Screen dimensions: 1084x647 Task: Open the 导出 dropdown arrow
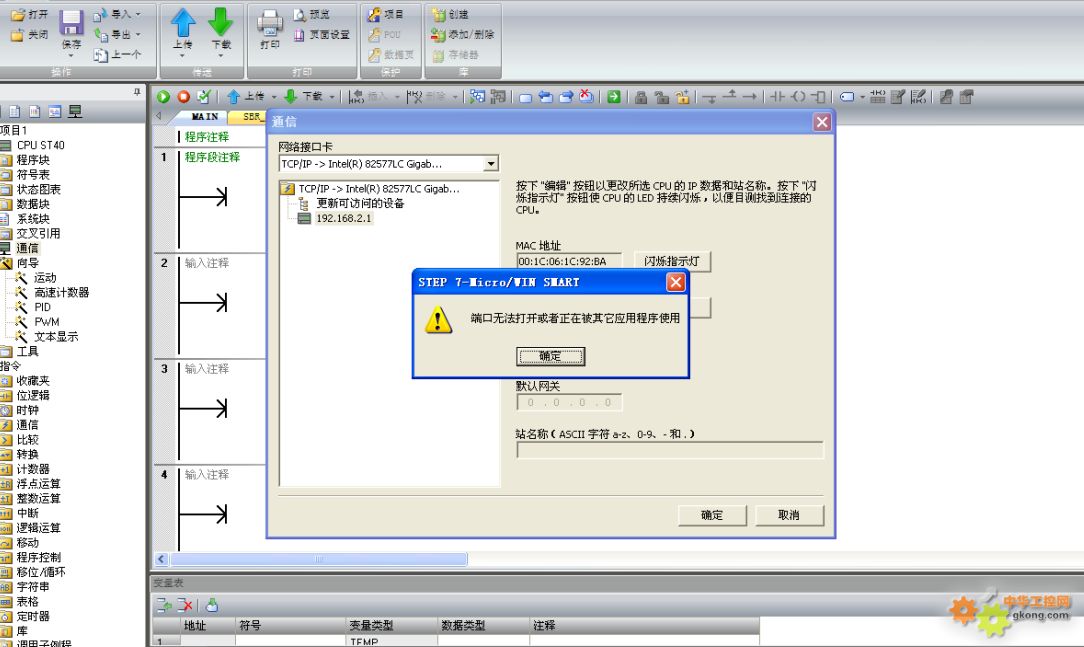[138, 34]
